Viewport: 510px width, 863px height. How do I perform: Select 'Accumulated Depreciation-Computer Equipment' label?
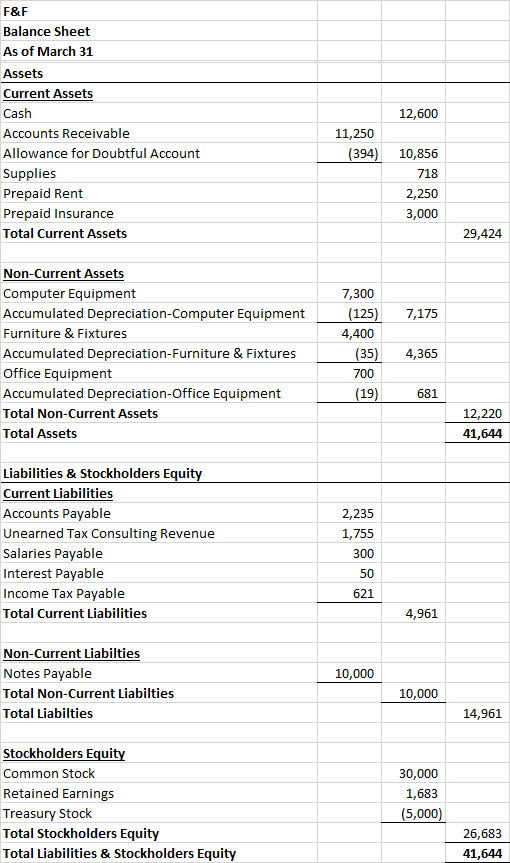153,314
